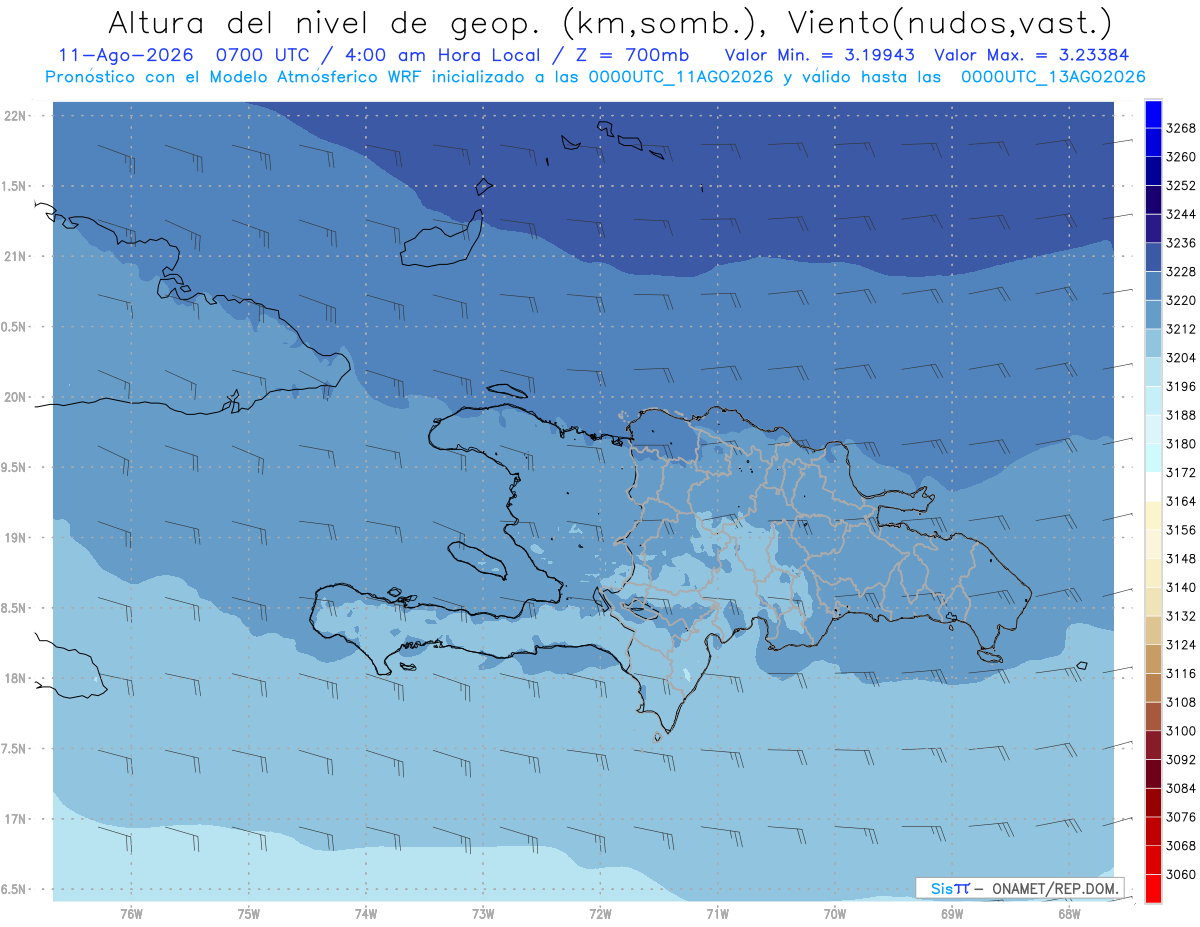Click the 20N latitude label
Image resolution: width=1200 pixels, height=927 pixels.
pos(17,398)
